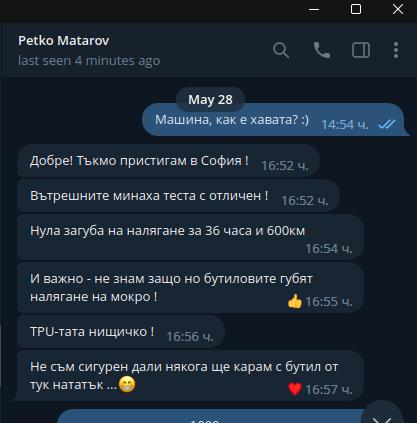
Task: Click the red heart reaction
Action: point(295,389)
